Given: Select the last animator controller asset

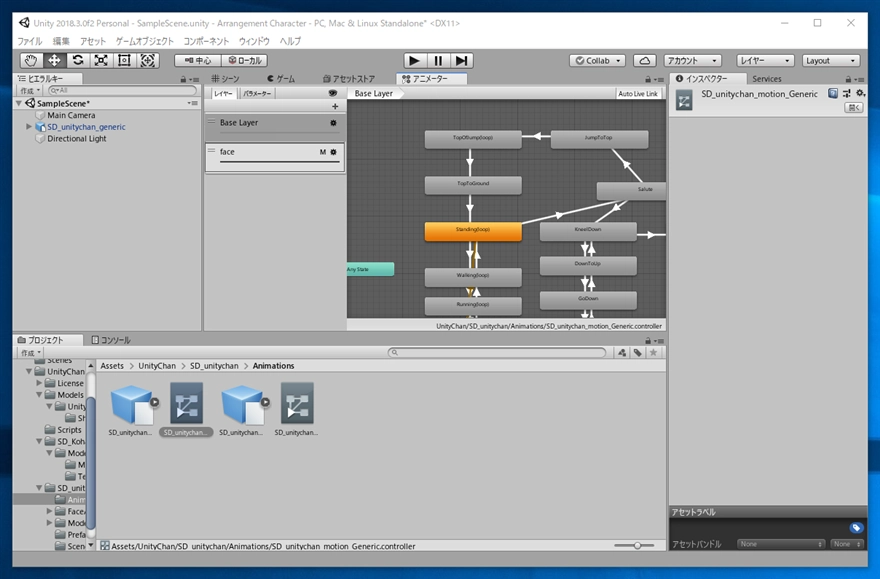Looking at the screenshot, I should (x=297, y=404).
